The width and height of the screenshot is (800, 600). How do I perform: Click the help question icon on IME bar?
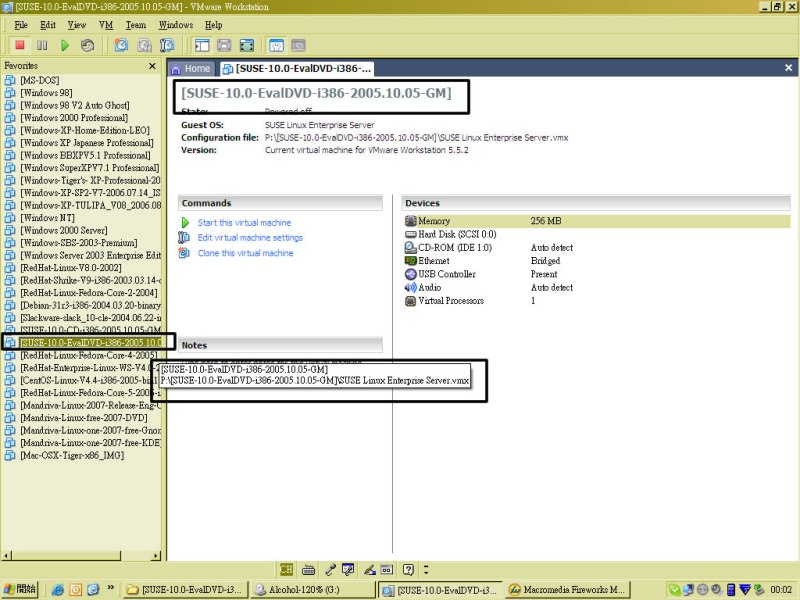point(408,569)
